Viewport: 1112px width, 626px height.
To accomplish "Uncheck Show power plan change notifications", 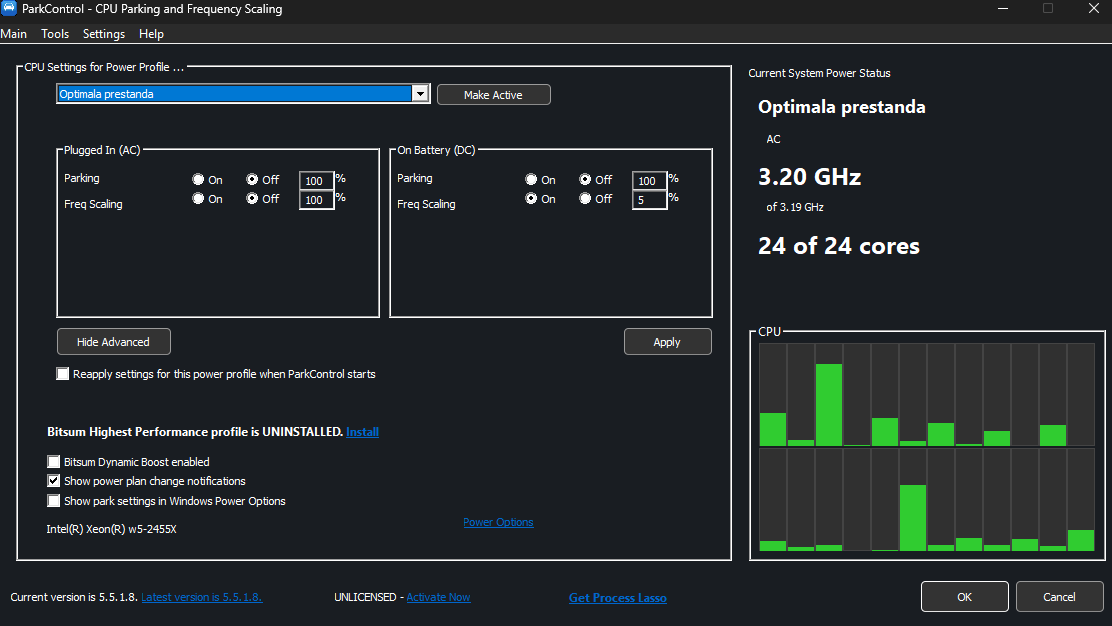I will (x=54, y=481).
